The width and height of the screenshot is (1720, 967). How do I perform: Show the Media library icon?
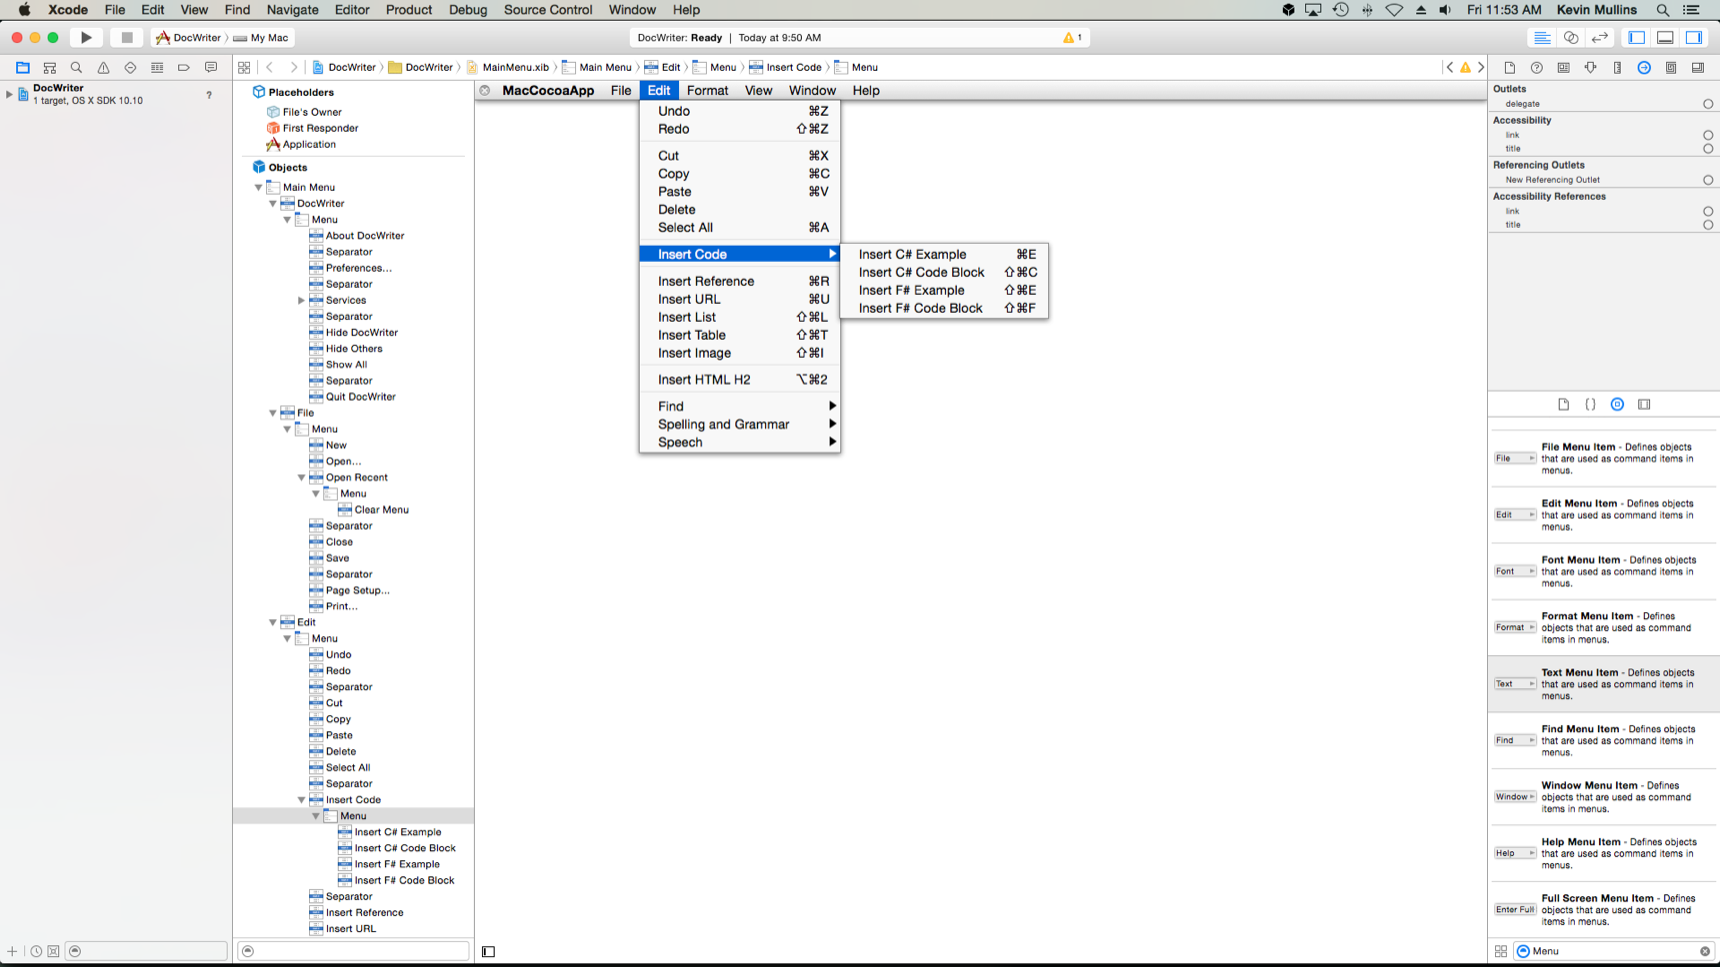tap(1644, 404)
